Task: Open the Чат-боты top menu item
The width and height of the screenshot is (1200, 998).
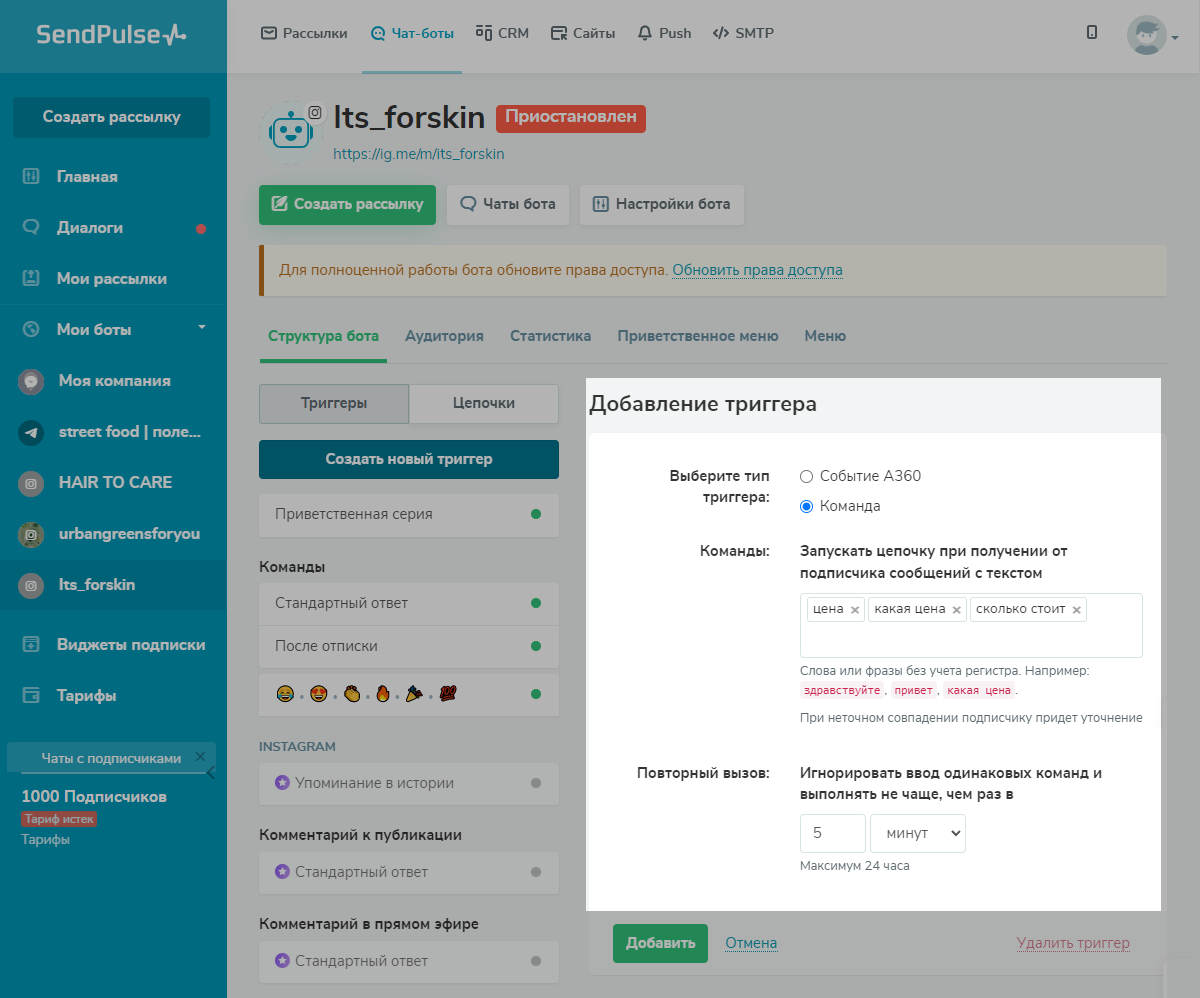Action: click(x=412, y=33)
